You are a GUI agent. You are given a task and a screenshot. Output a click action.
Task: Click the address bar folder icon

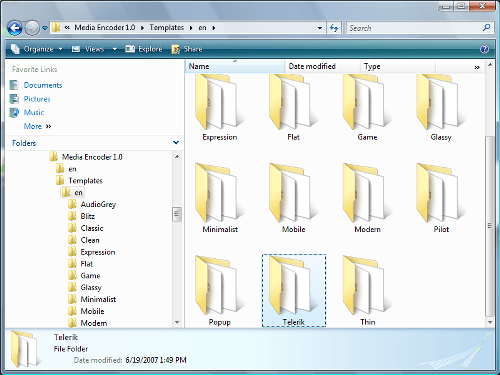(x=56, y=27)
